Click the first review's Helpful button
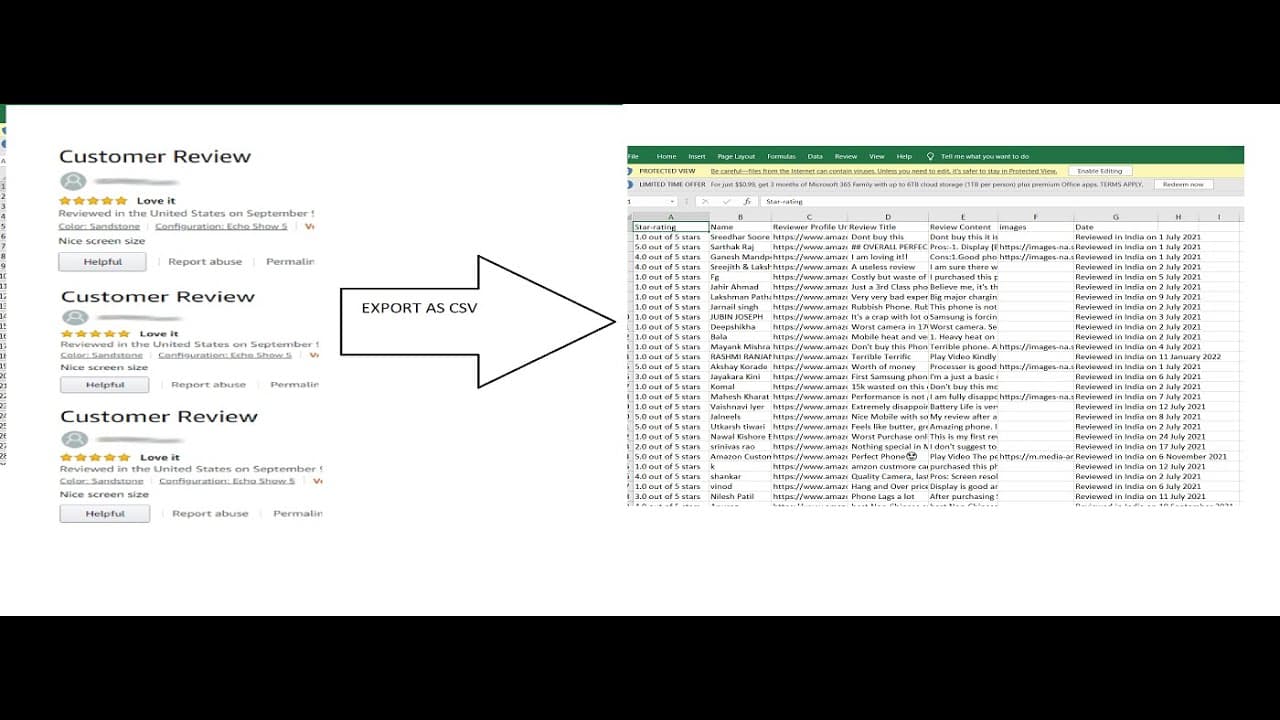1280x720 pixels. click(102, 262)
